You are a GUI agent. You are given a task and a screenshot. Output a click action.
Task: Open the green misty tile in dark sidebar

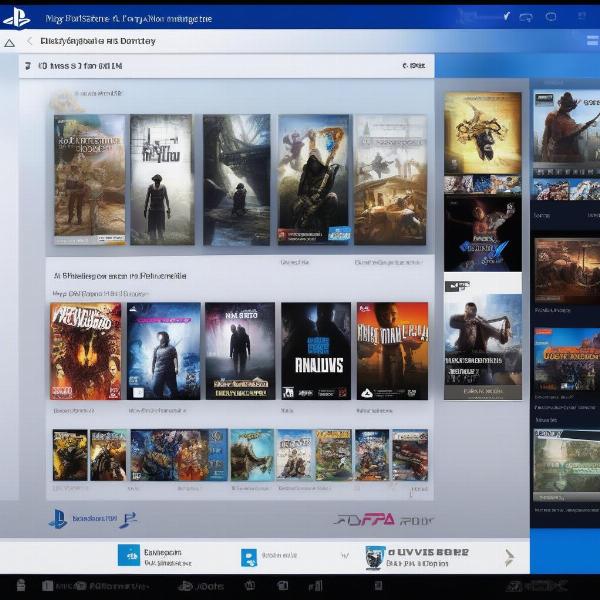pos(567,464)
